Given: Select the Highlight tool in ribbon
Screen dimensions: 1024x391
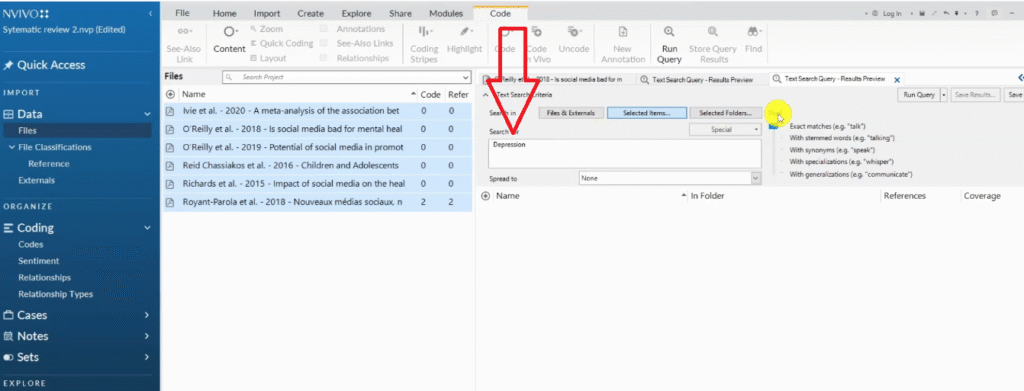Looking at the screenshot, I should 464,40.
